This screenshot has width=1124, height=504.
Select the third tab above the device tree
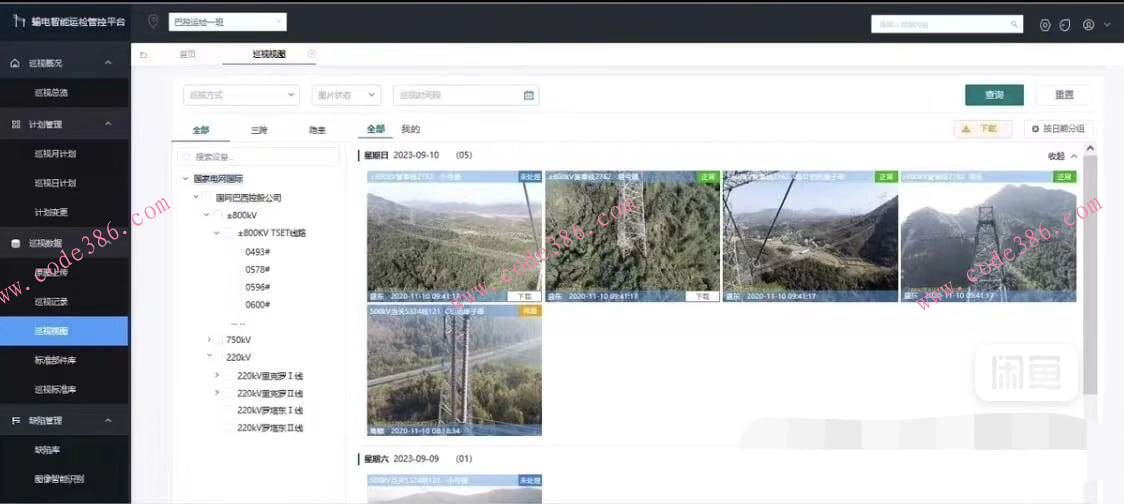pos(317,130)
